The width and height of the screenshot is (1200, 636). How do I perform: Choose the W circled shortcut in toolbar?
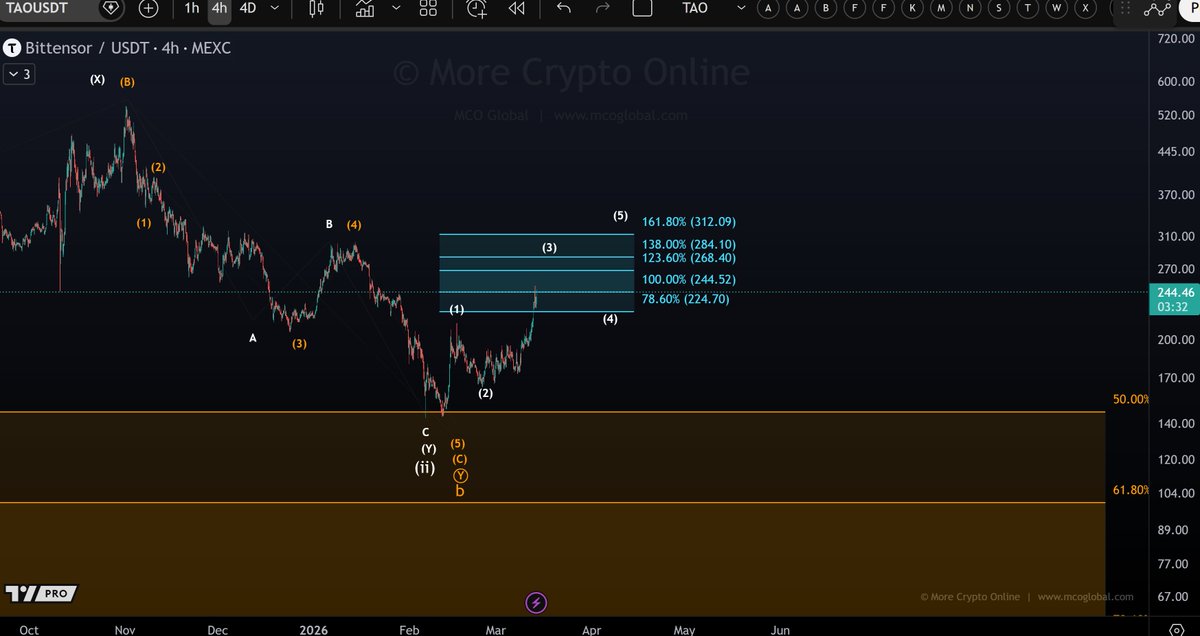(x=1058, y=8)
